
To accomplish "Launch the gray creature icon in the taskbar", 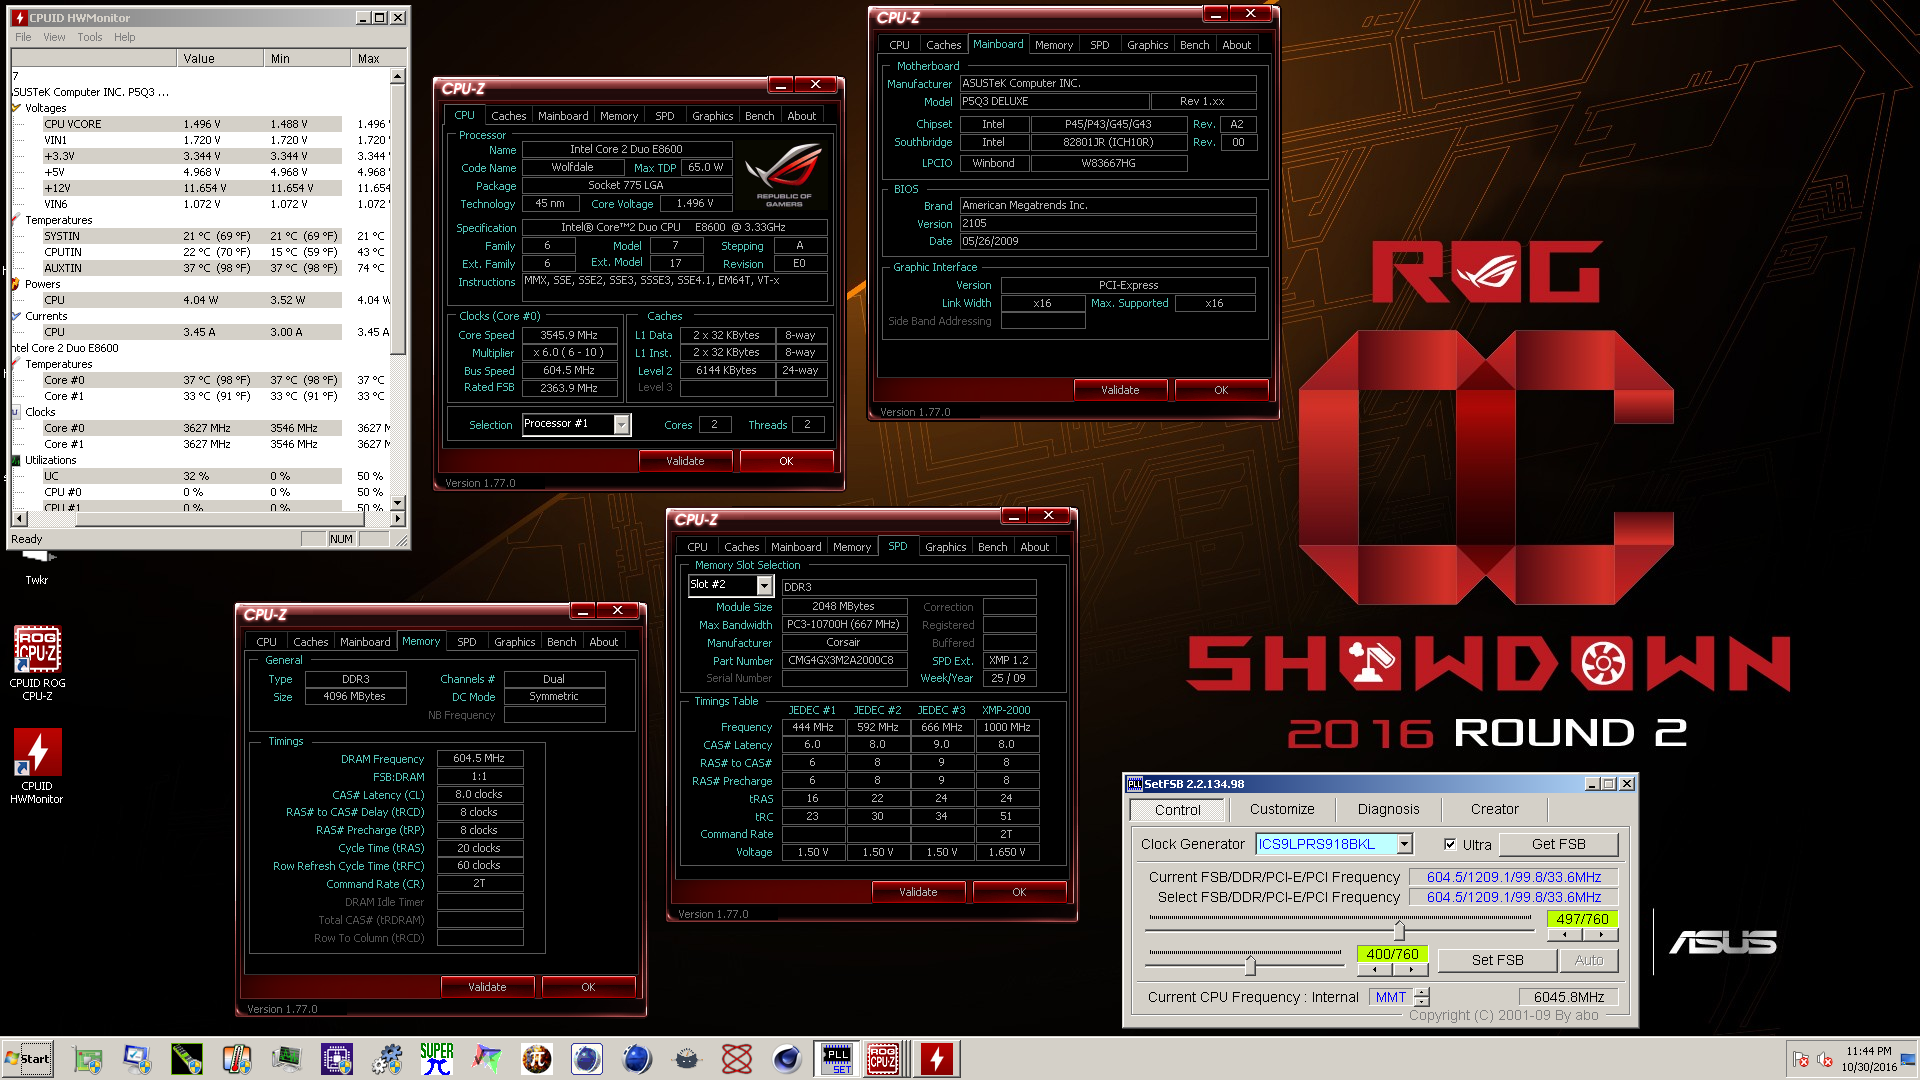I will click(687, 1059).
